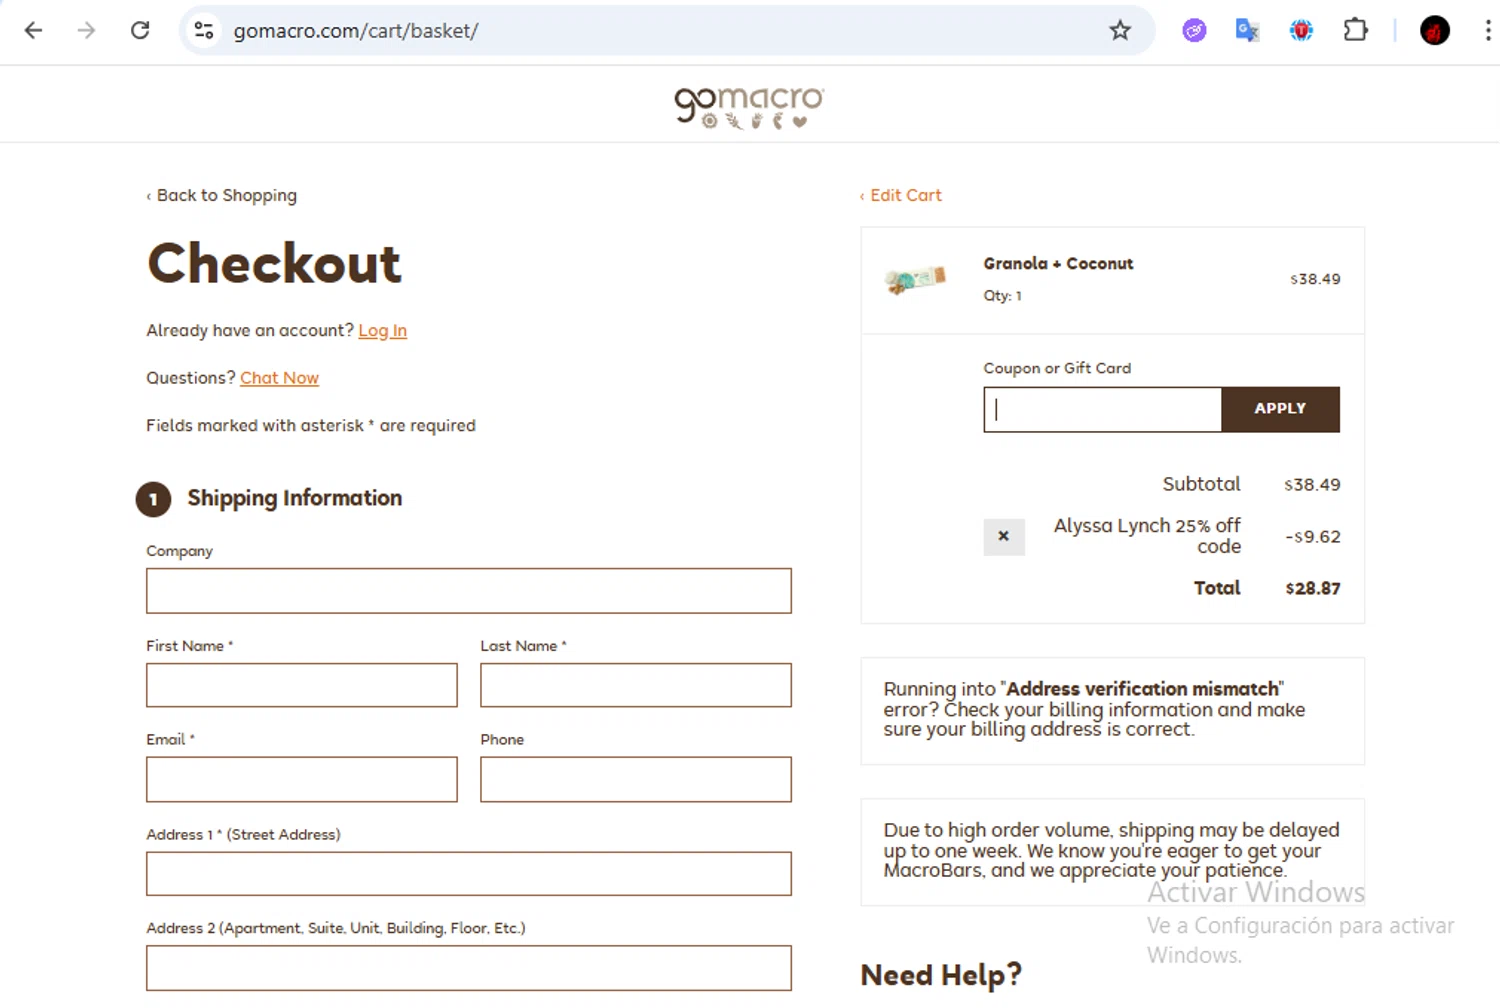Open the Extensions puzzle piece menu
Screen dimensions: 1500x1008
[1355, 30]
